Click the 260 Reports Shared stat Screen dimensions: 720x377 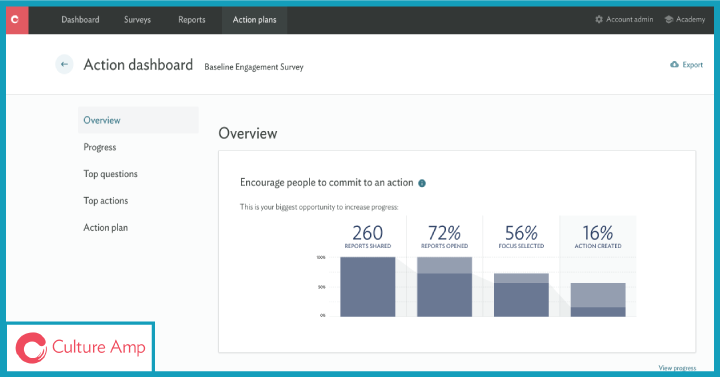click(368, 236)
